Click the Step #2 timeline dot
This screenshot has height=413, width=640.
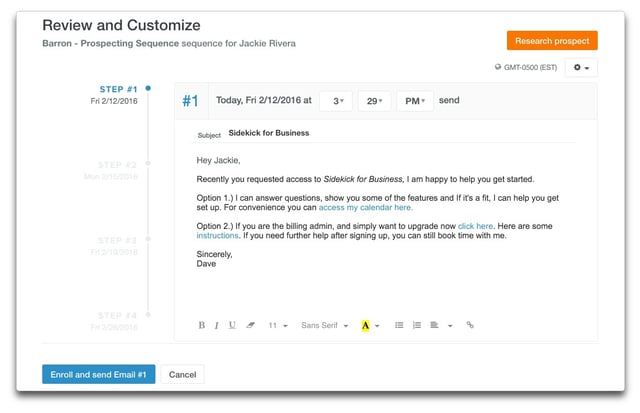(x=148, y=163)
